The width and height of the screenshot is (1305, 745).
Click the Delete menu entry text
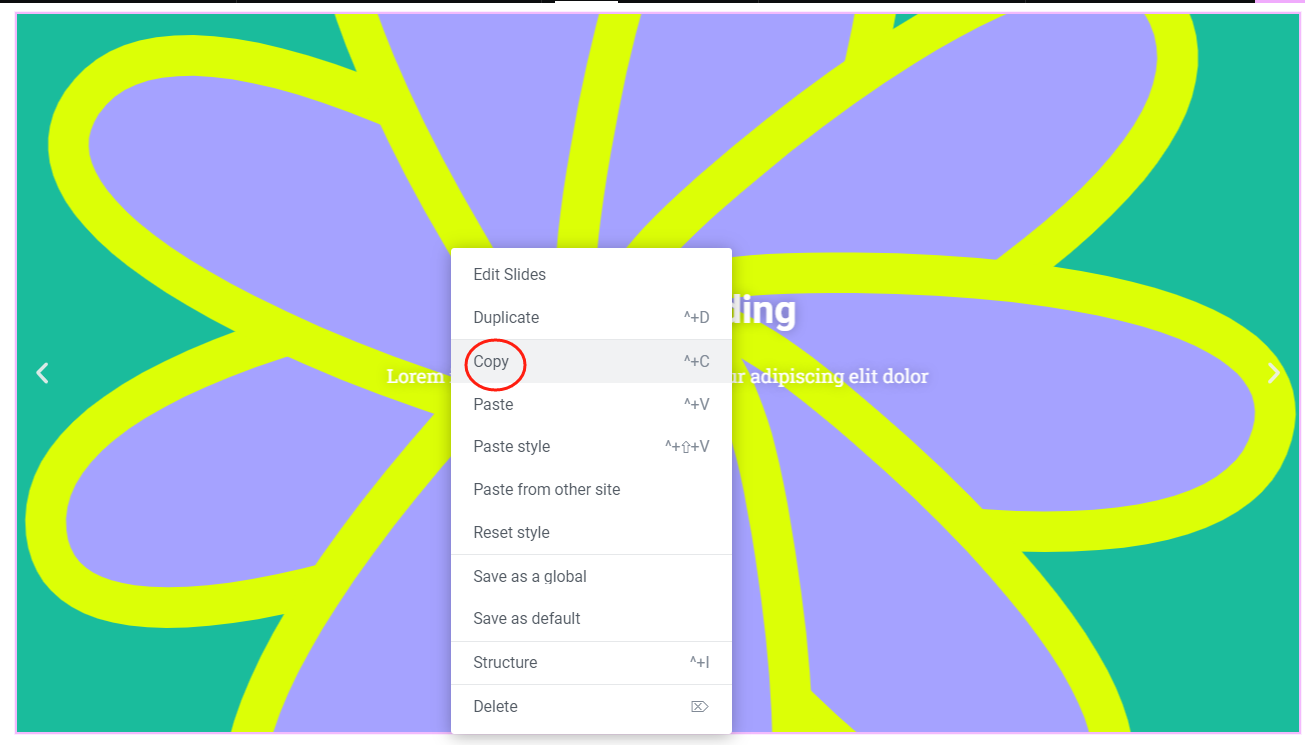coord(495,706)
